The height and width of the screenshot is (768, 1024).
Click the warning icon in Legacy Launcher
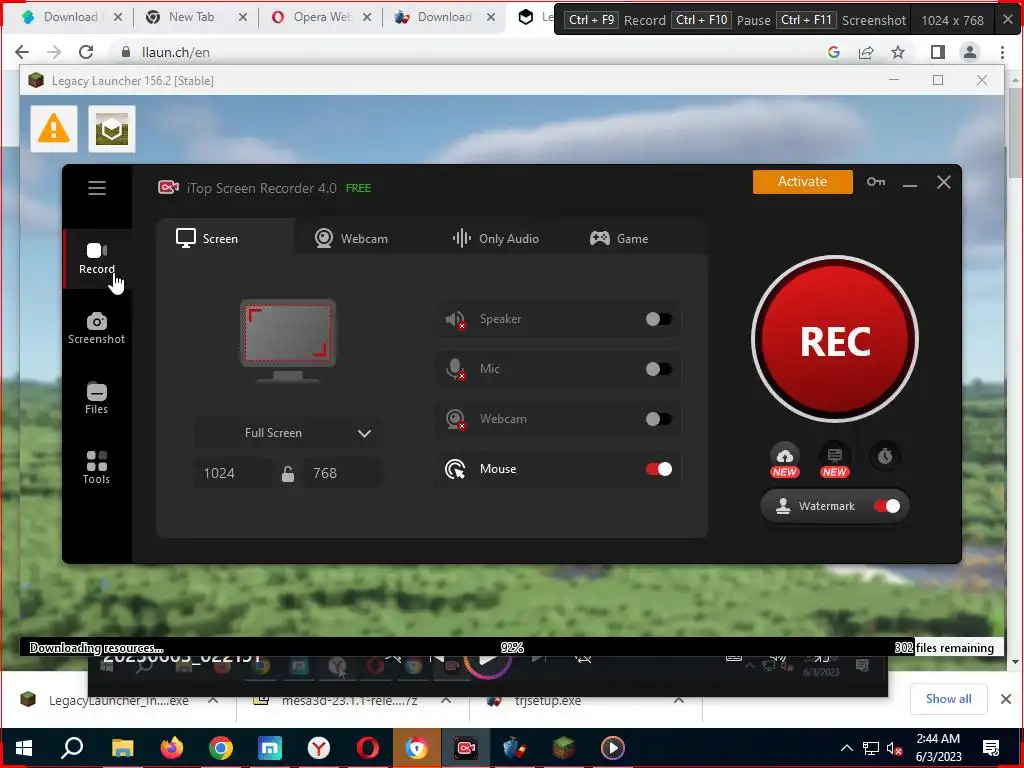click(54, 129)
